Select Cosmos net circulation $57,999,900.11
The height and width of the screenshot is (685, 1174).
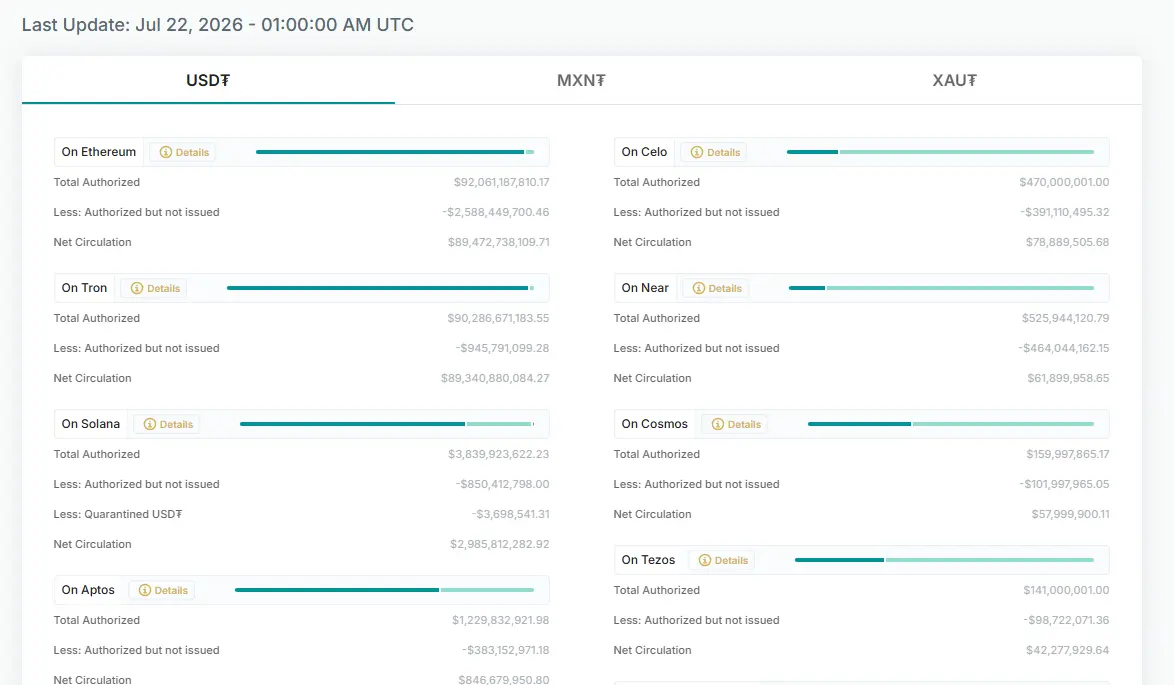click(1070, 515)
